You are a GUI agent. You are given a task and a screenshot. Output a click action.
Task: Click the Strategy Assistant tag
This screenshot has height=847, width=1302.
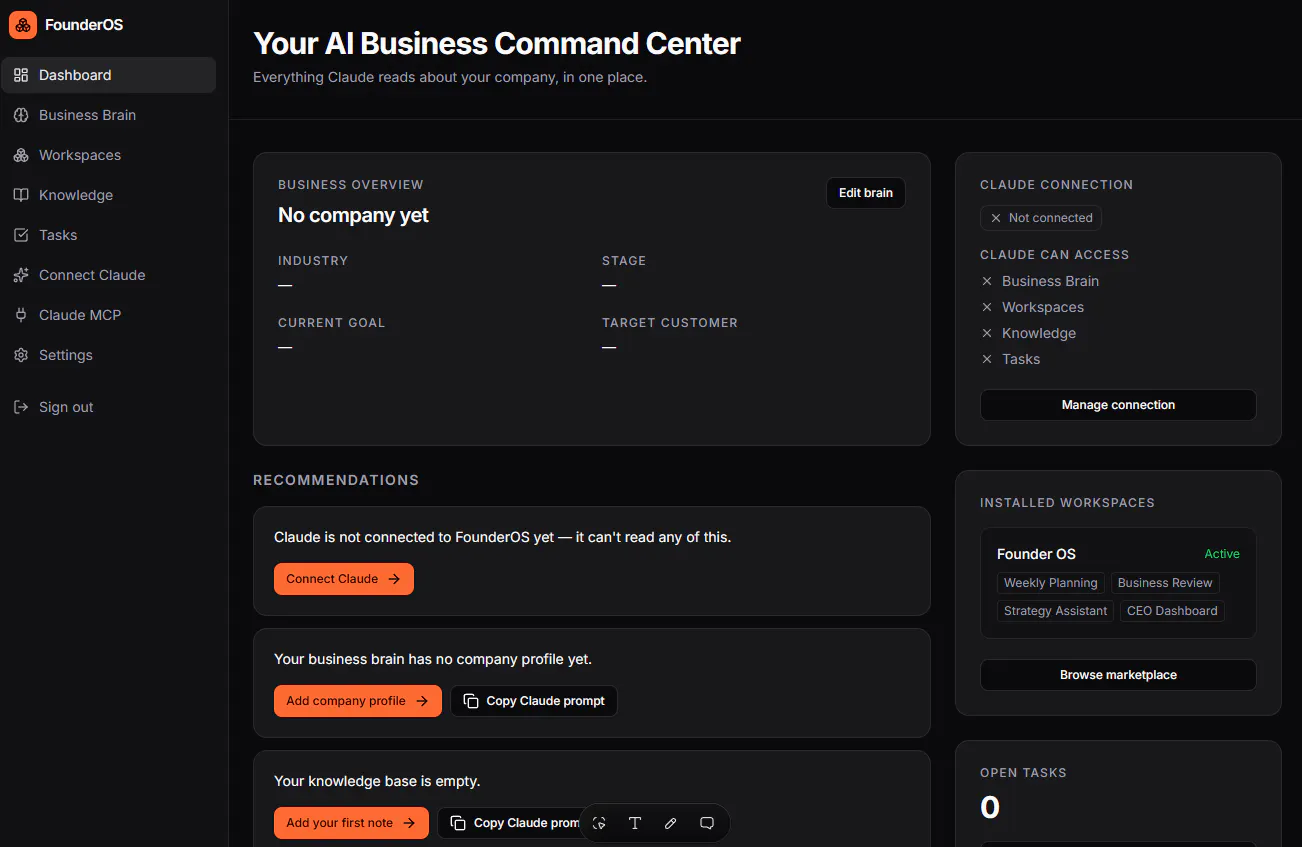tap(1055, 611)
